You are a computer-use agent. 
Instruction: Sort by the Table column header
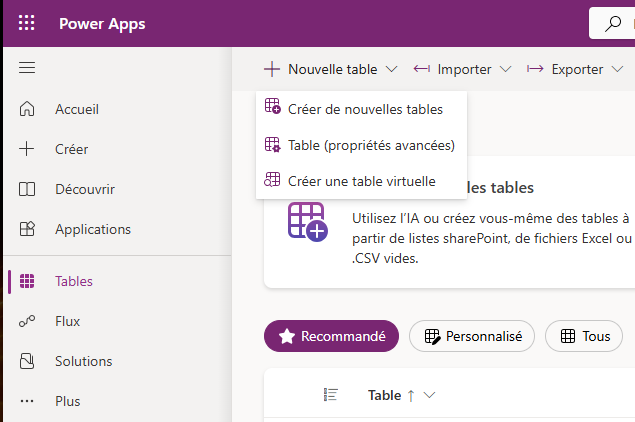click(384, 395)
